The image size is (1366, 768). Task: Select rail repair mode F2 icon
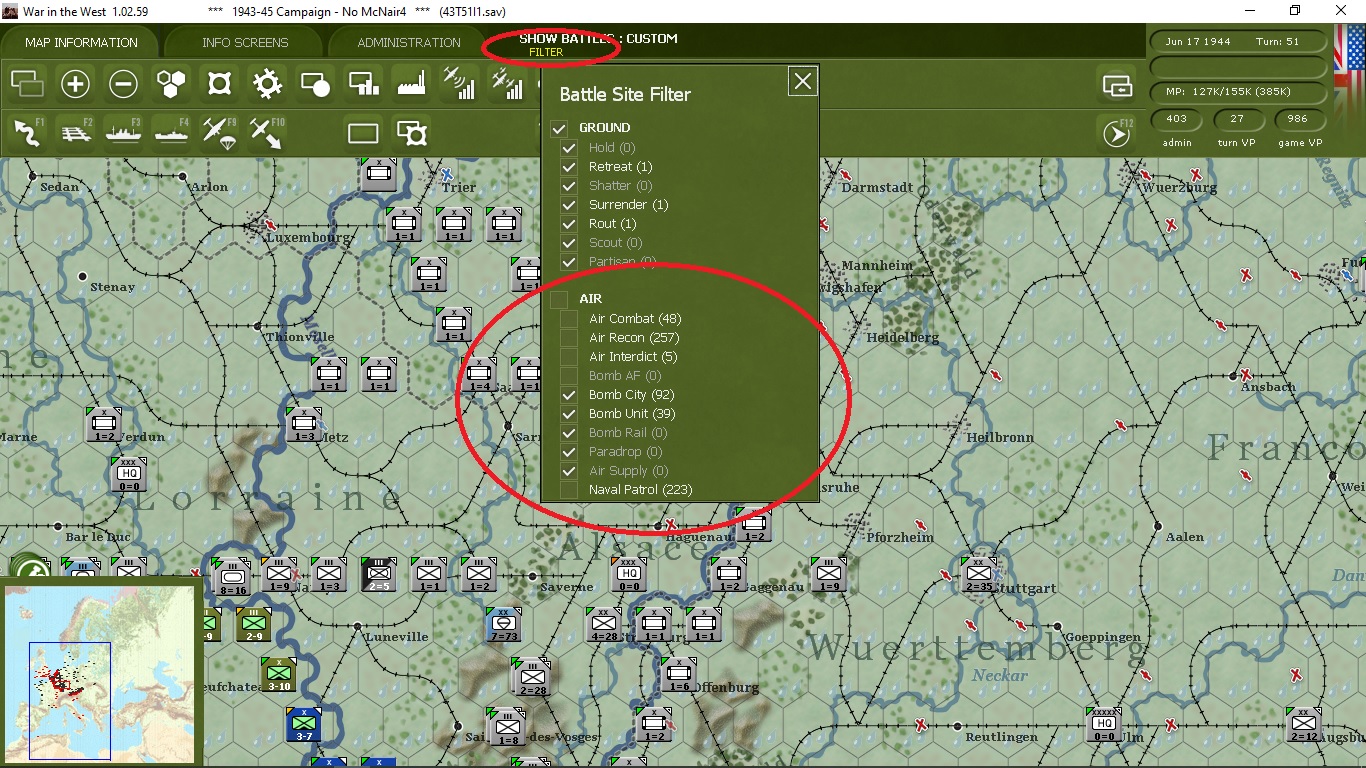pos(76,132)
